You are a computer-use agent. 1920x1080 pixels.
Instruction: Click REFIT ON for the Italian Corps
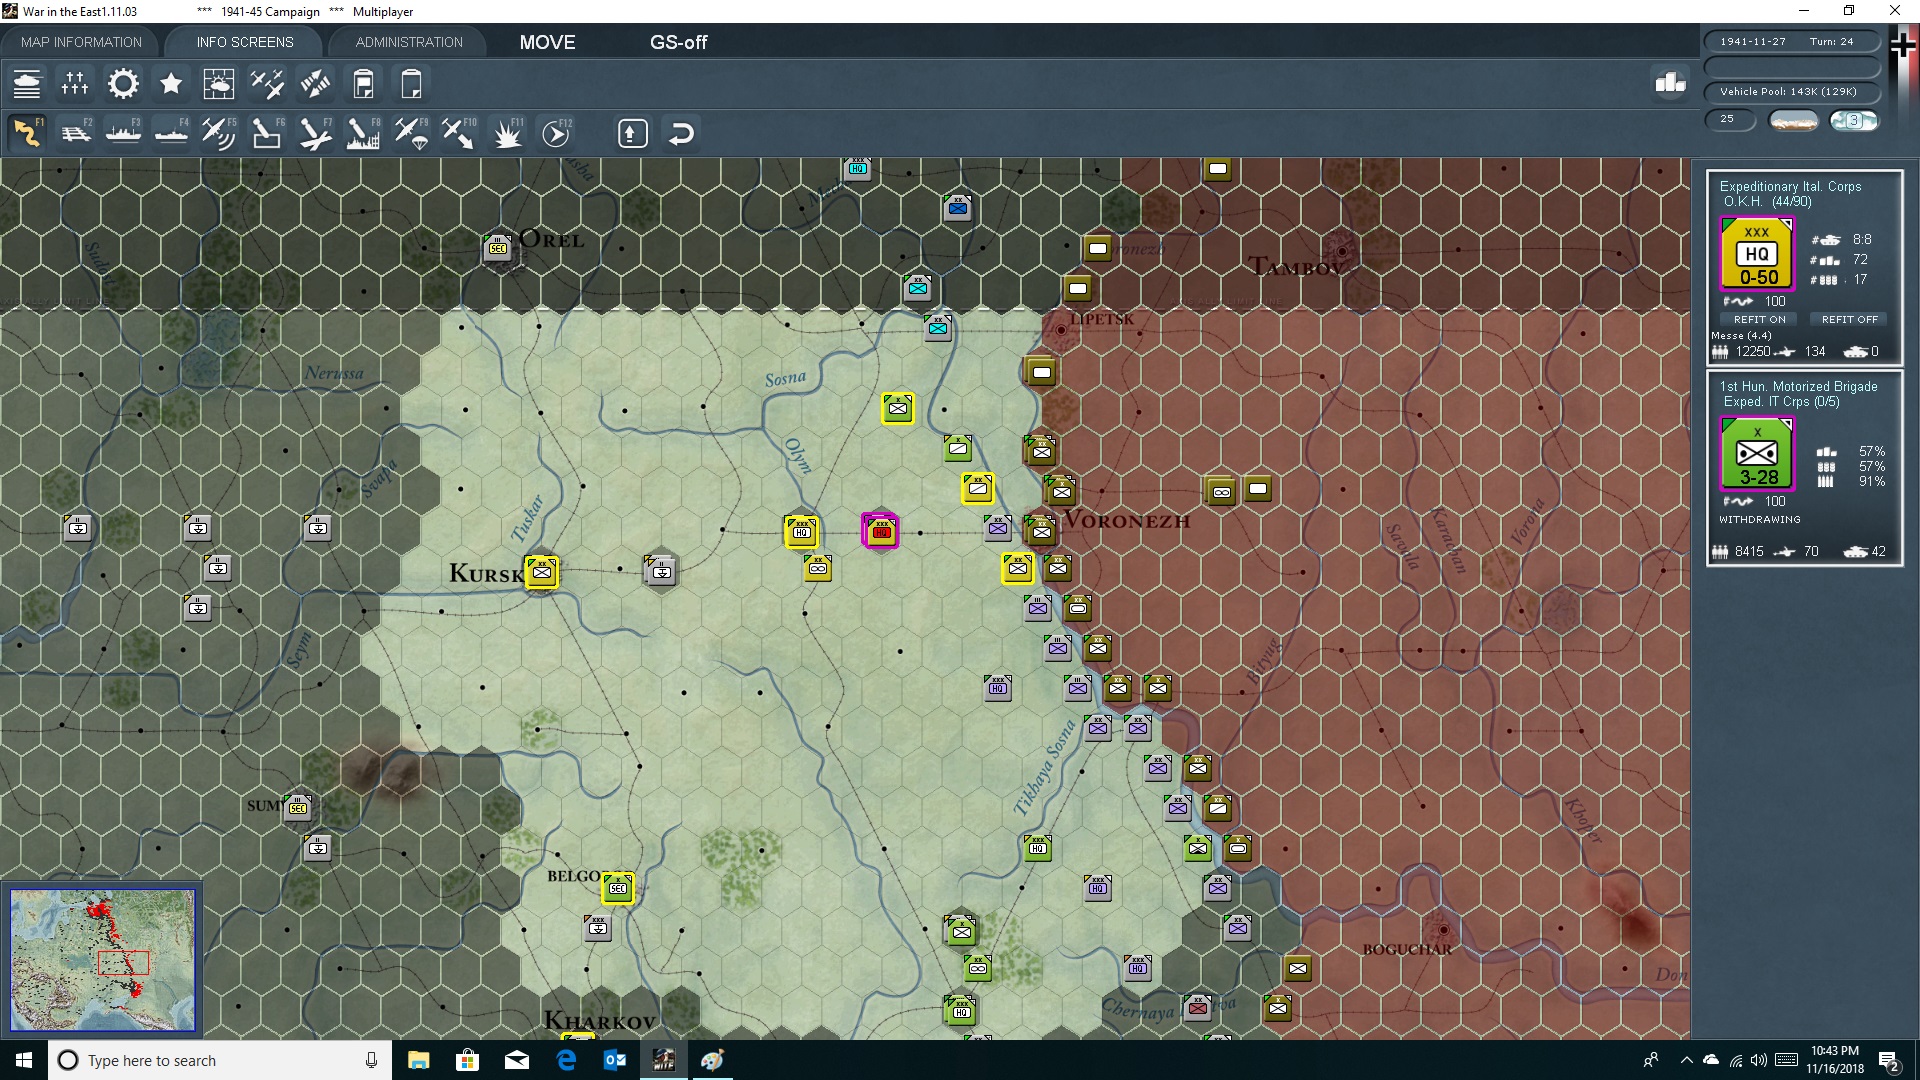(x=1759, y=319)
